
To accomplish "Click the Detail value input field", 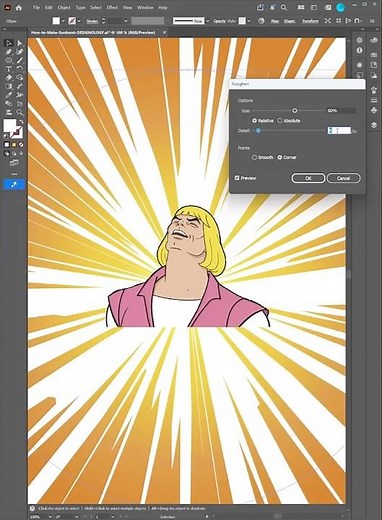I will coord(339,131).
